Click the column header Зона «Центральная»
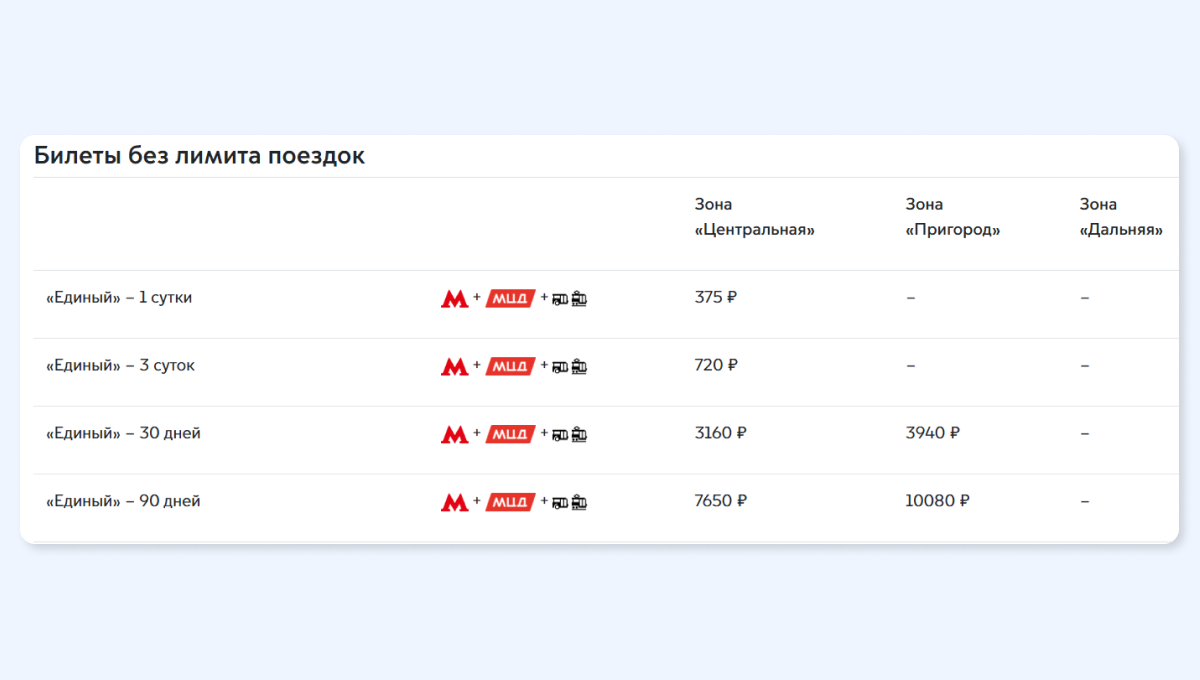 point(755,217)
